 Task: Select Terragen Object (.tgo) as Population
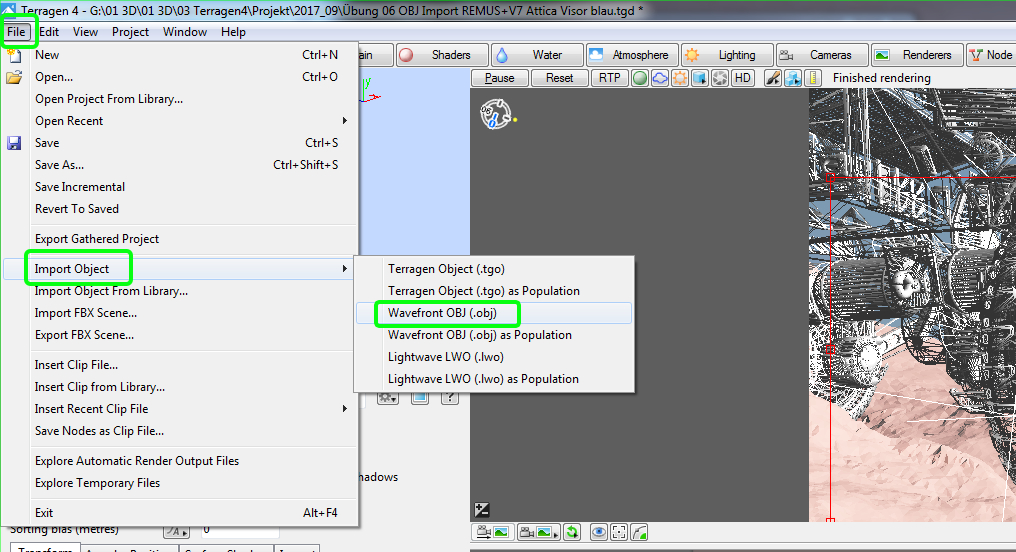494,291
